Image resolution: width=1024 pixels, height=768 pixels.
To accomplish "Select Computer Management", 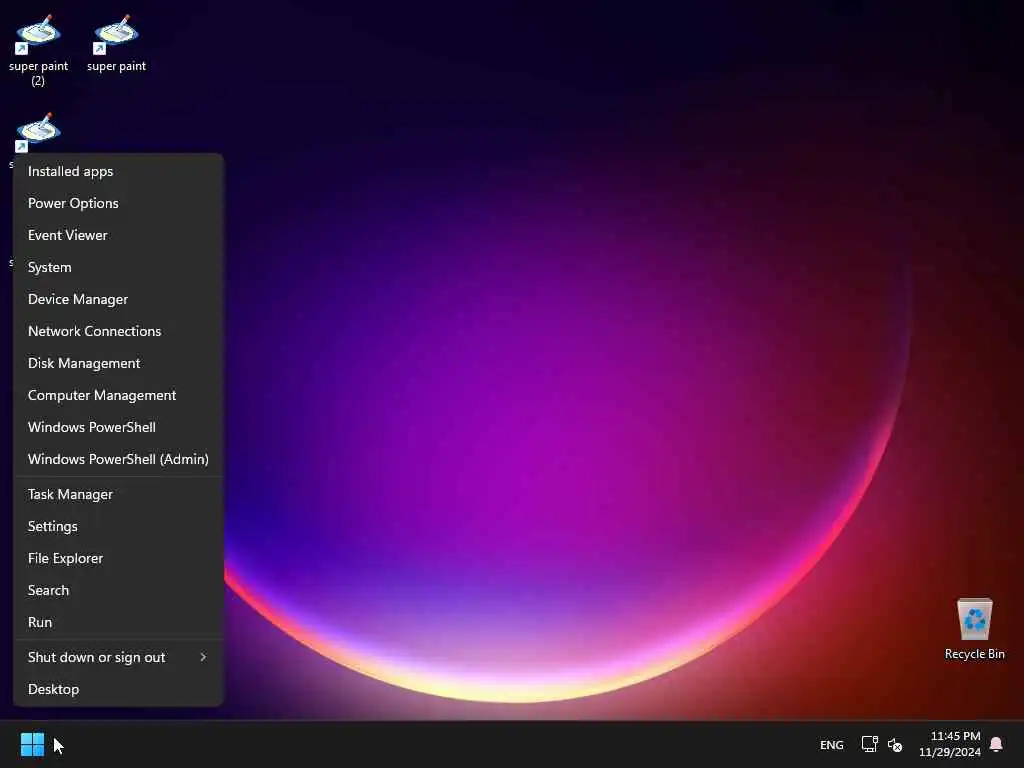I will click(x=118, y=395).
